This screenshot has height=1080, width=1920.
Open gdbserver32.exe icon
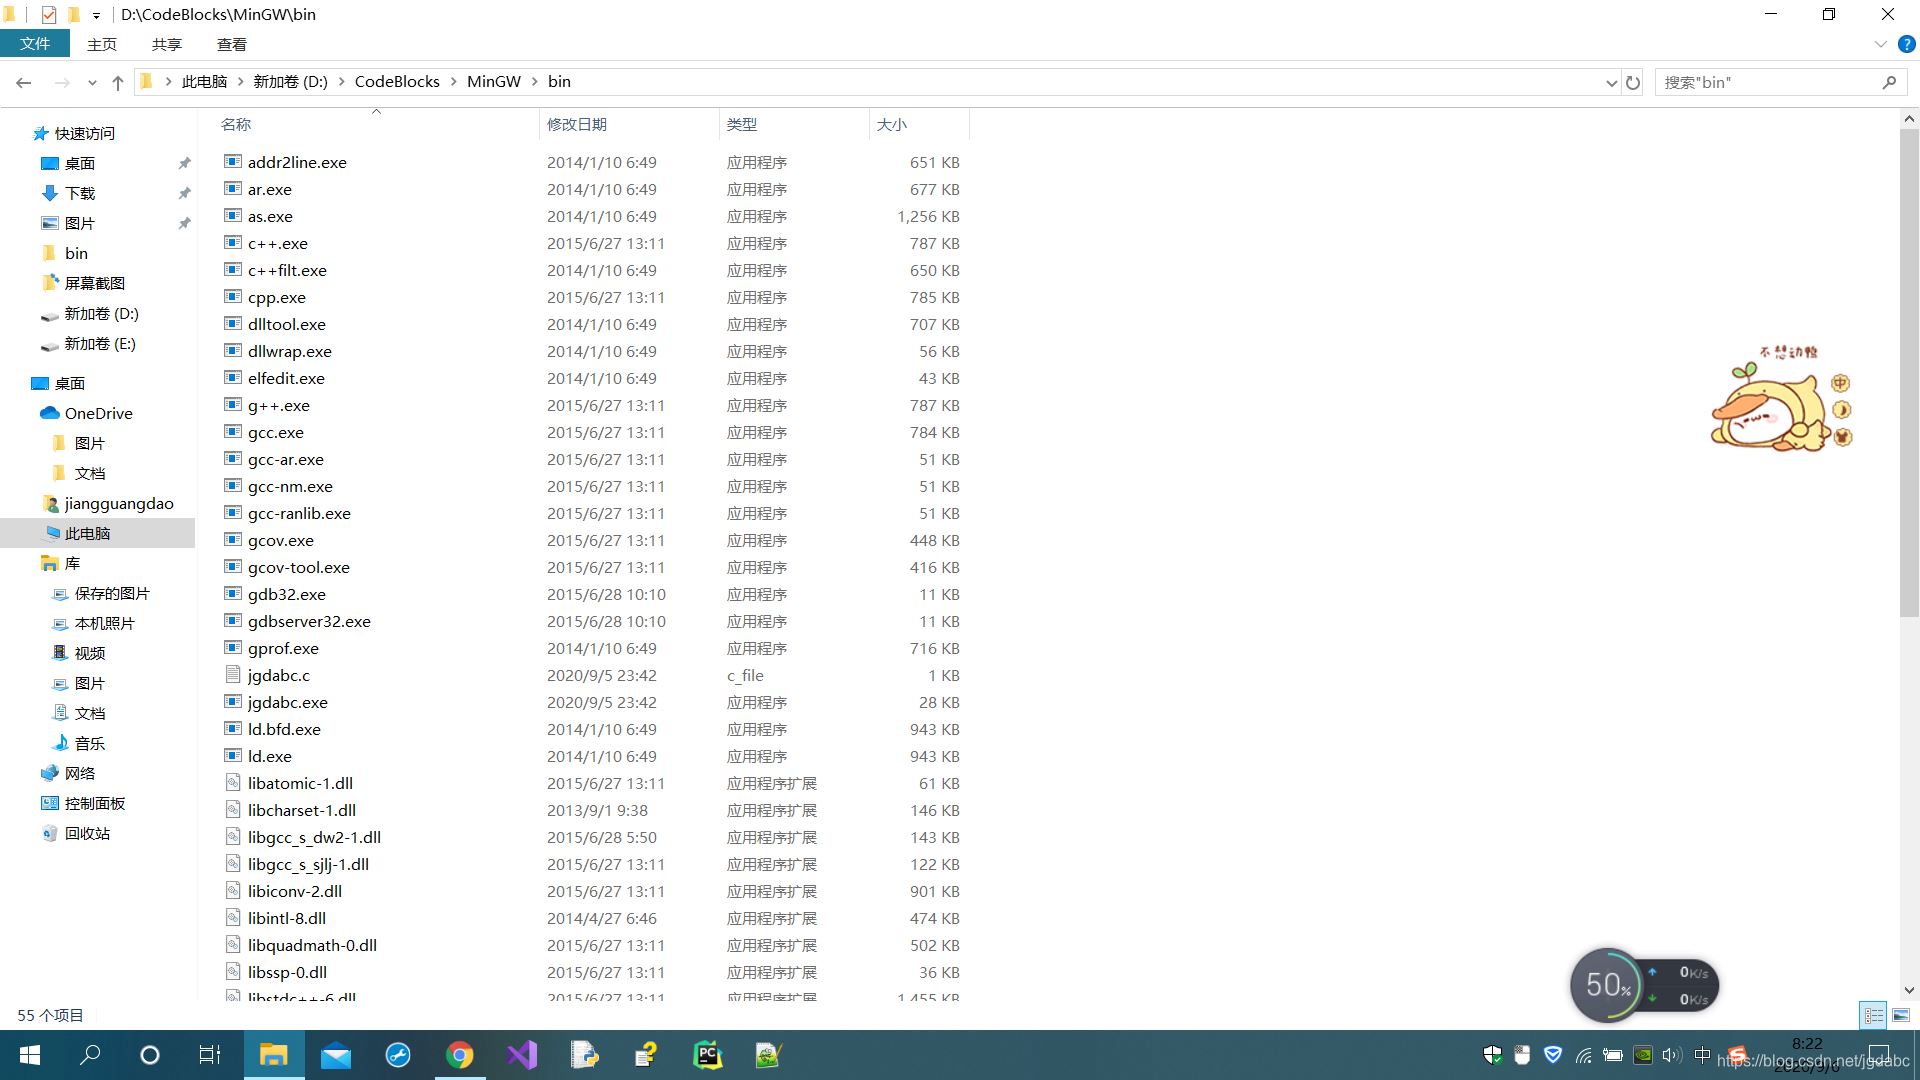[233, 620]
